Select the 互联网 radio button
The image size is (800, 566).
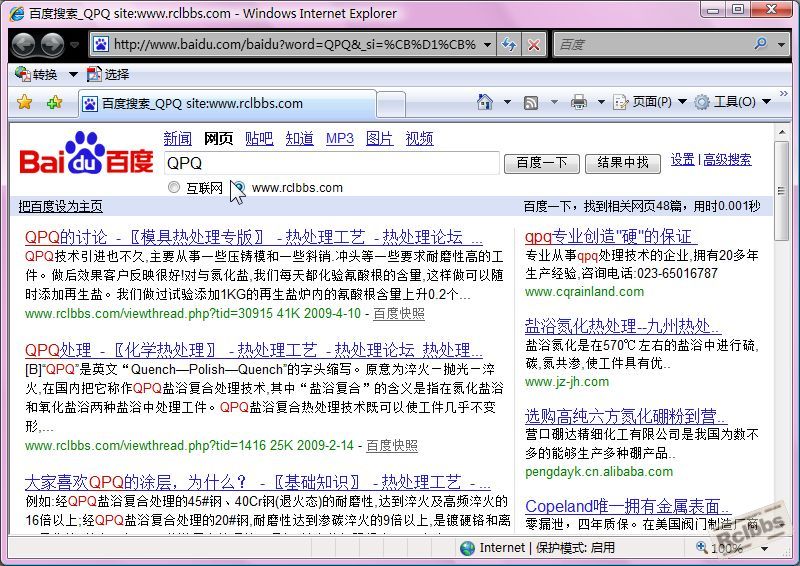tap(174, 187)
